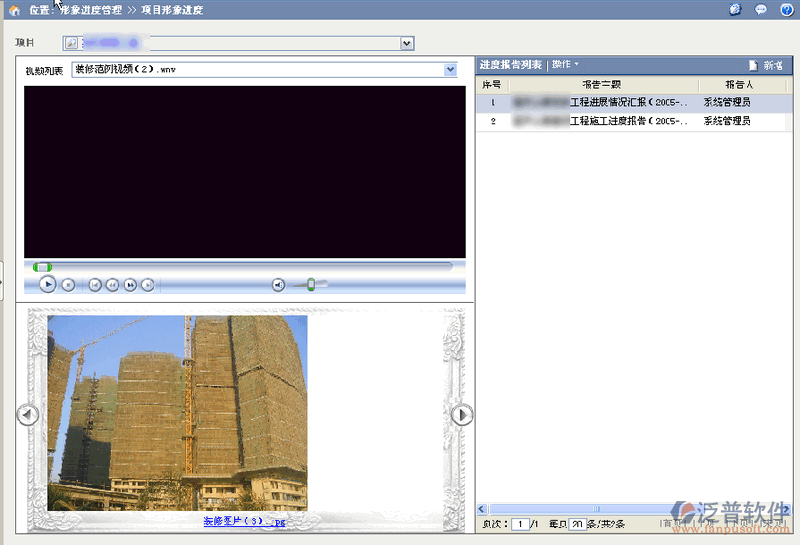Click the rewind playback button
This screenshot has width=800, height=545.
point(113,285)
